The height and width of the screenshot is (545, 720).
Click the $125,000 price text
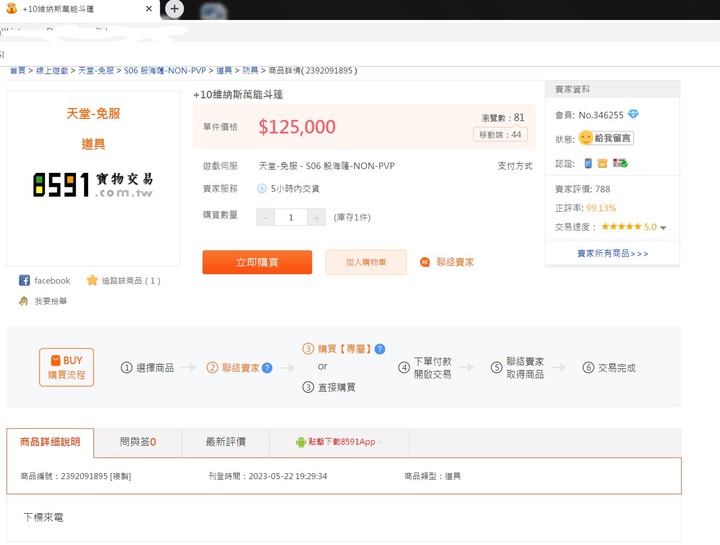(297, 127)
